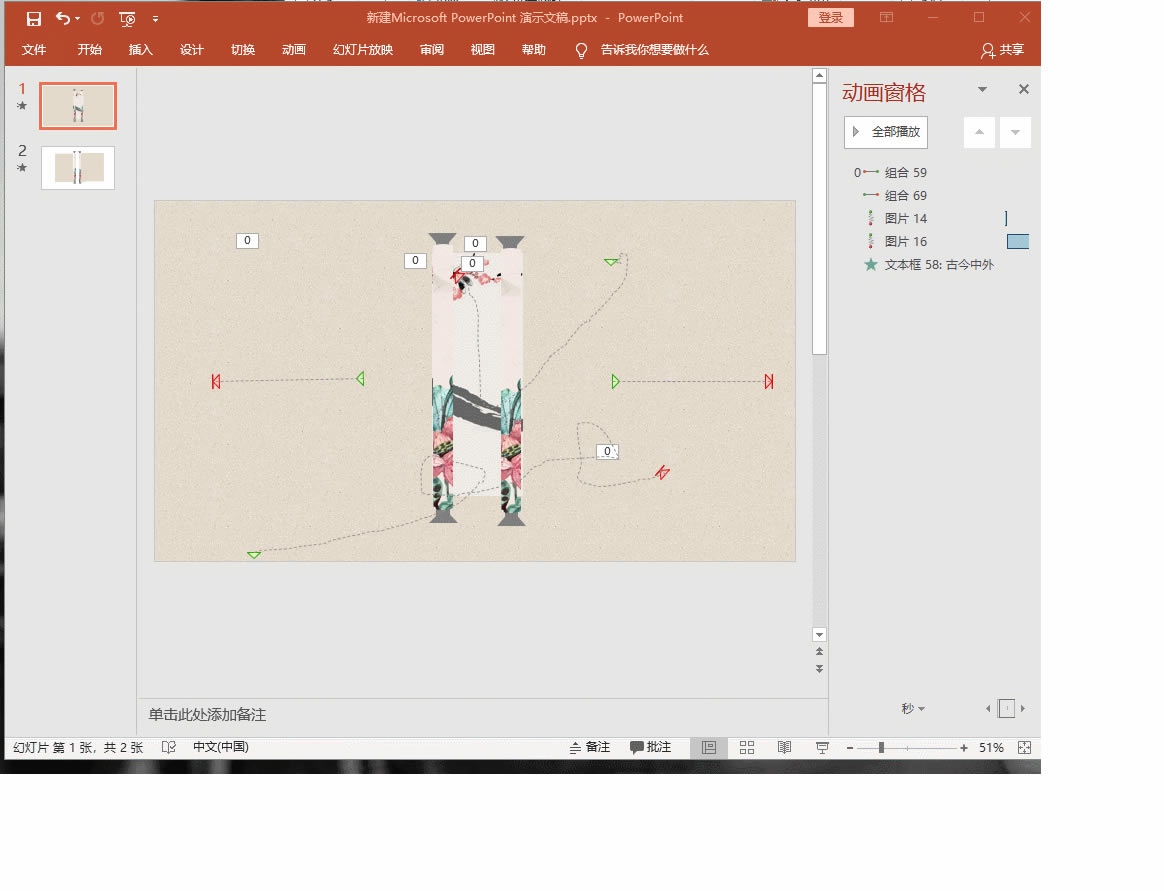Select slide 2 thumbnail
Viewport: 1164px width, 891px height.
coord(78,168)
